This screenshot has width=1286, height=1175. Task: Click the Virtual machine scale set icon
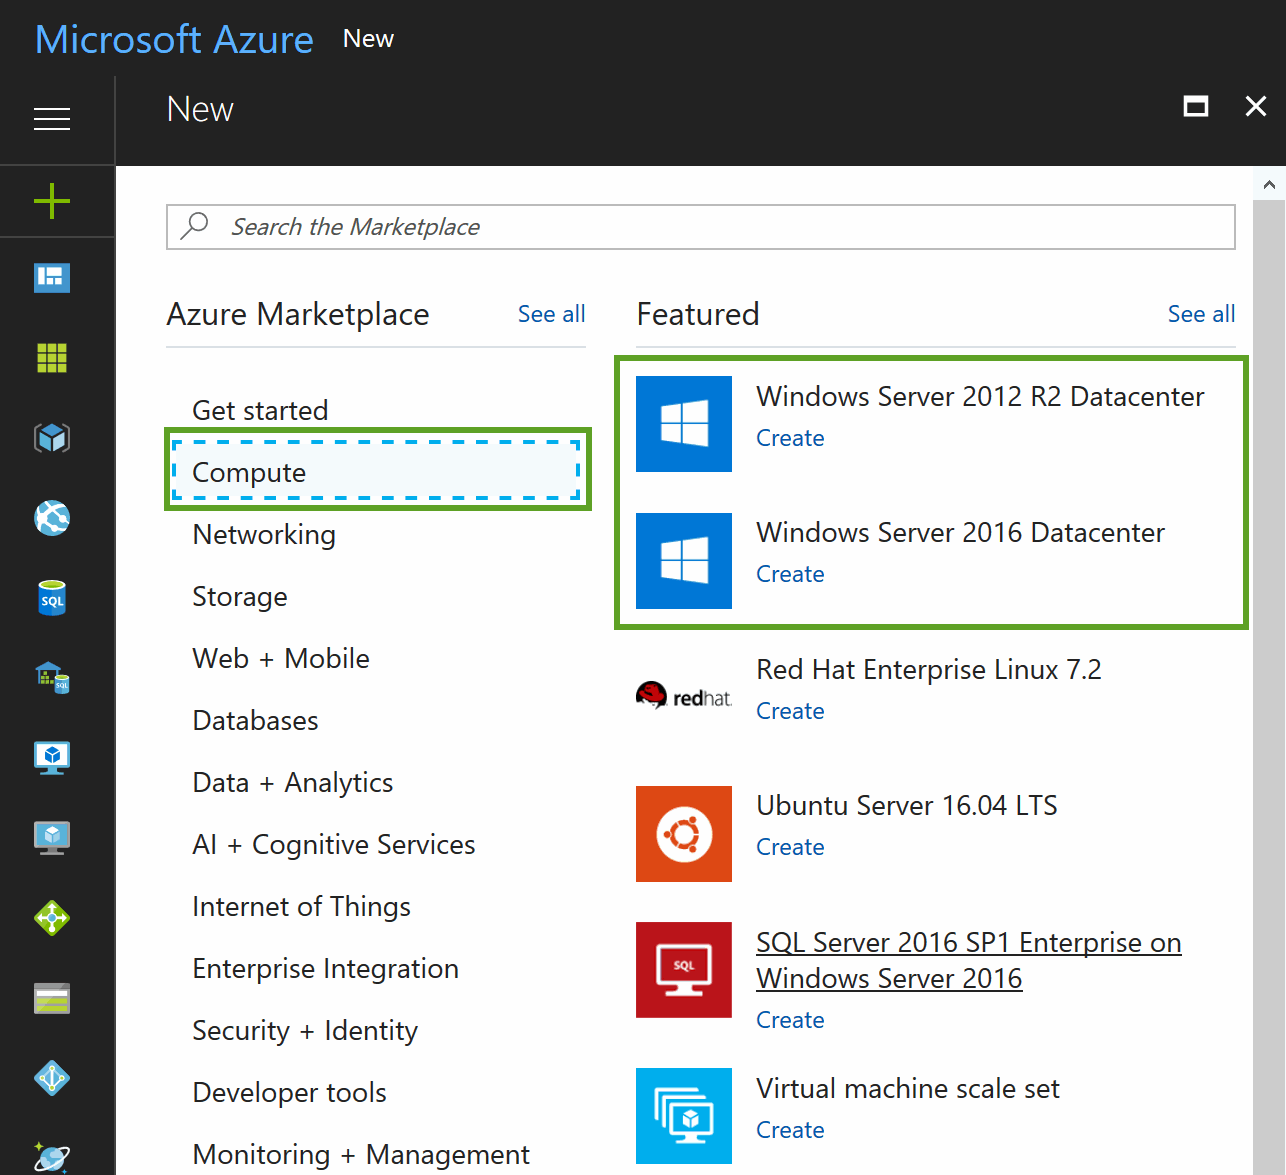[x=684, y=1116]
